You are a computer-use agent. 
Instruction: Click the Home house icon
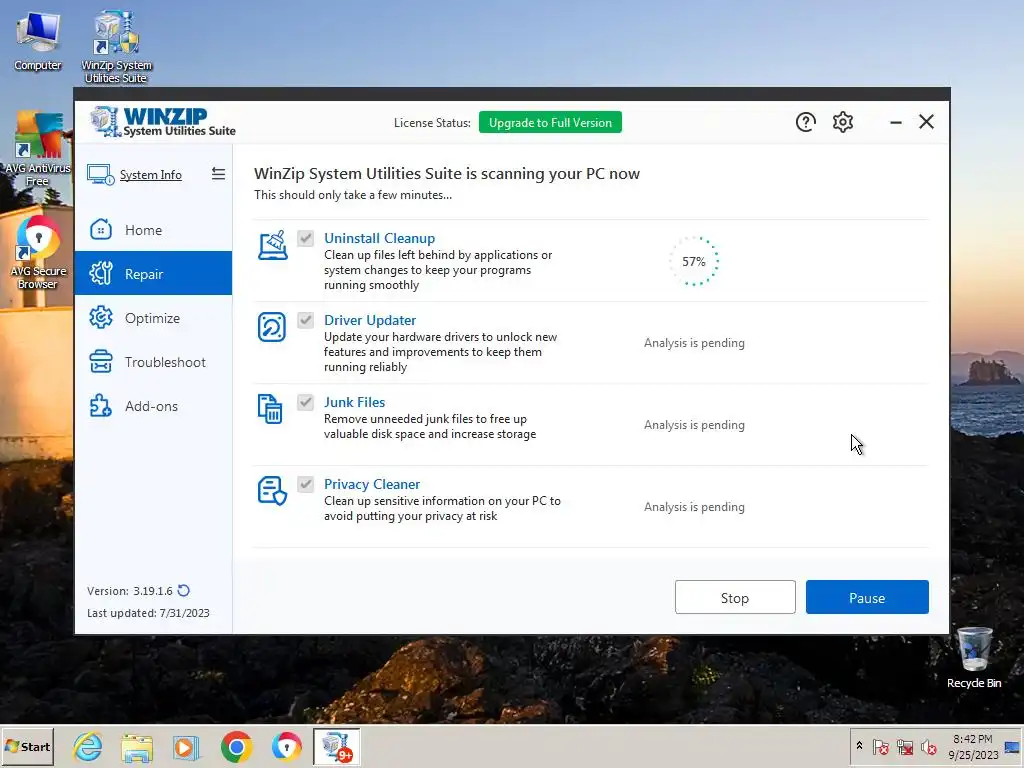101,230
